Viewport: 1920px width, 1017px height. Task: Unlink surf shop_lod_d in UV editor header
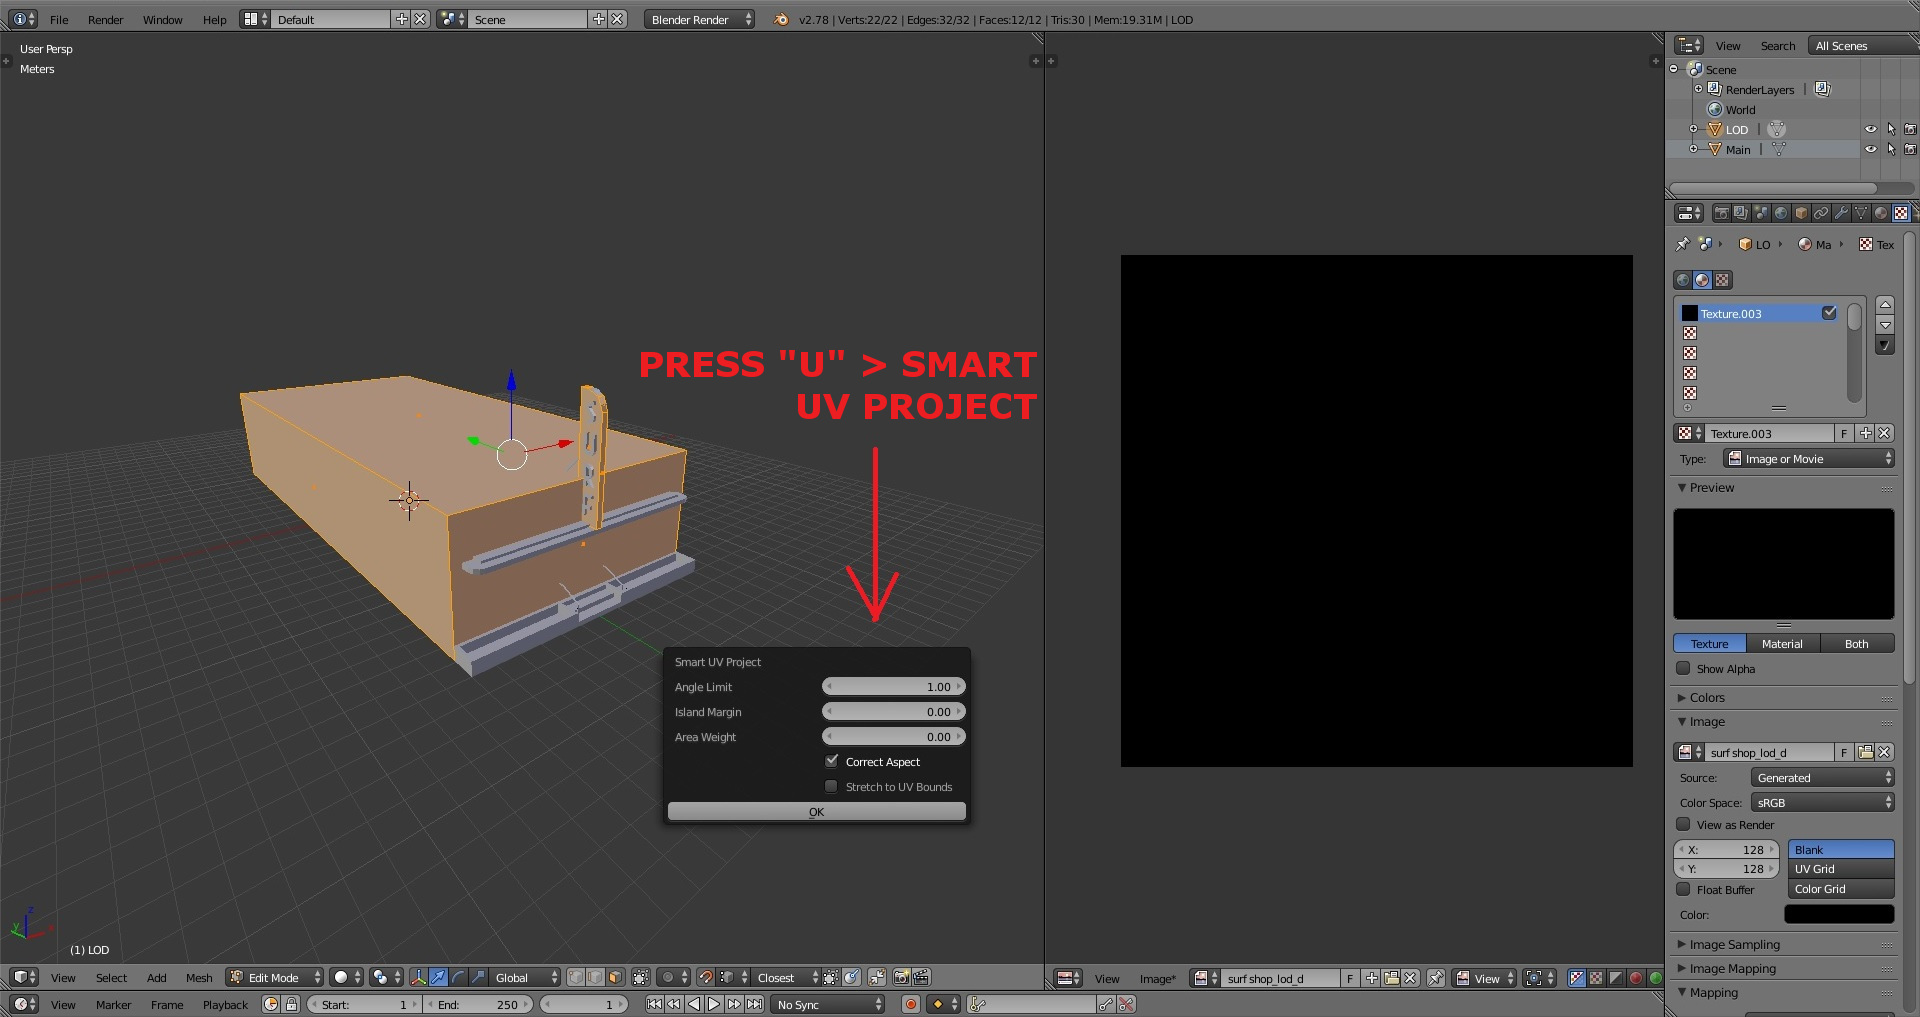pos(1410,978)
